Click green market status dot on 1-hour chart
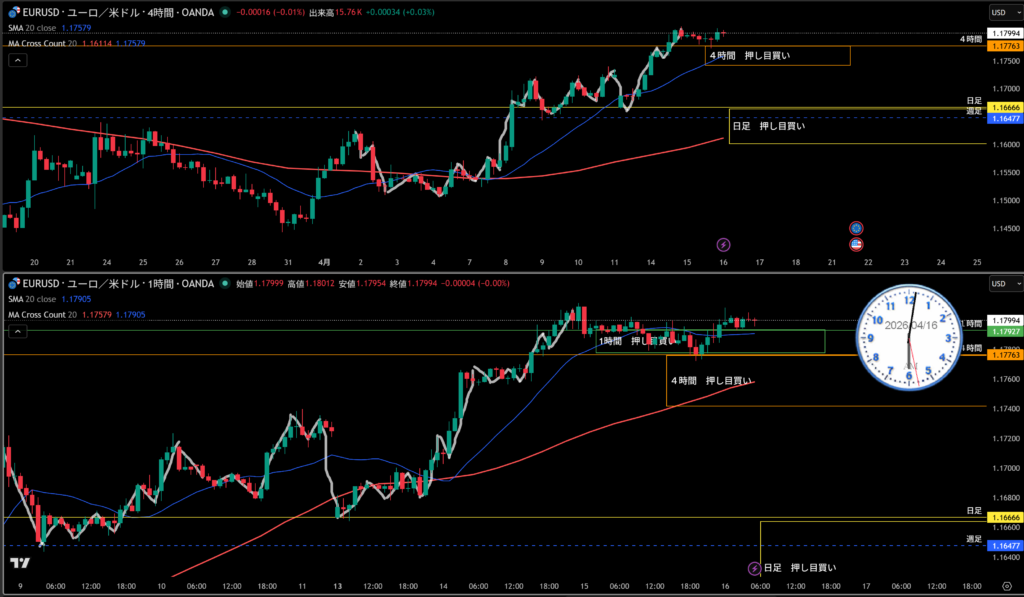The image size is (1024, 597). [x=224, y=284]
